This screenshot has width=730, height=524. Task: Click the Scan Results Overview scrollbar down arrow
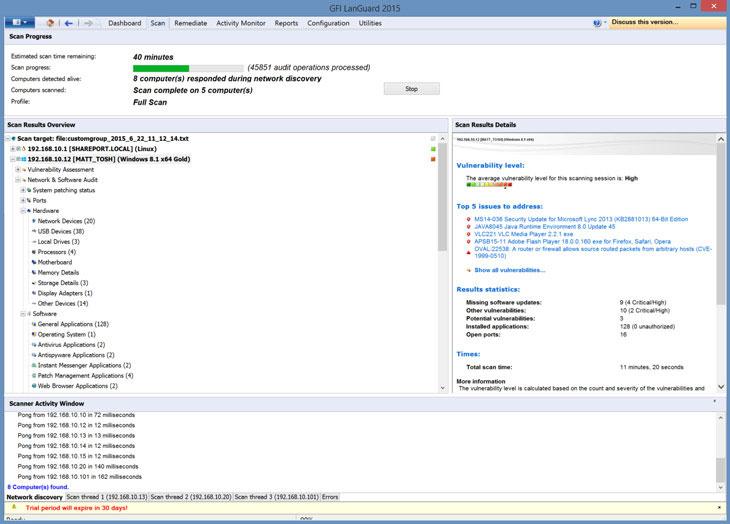click(x=442, y=388)
